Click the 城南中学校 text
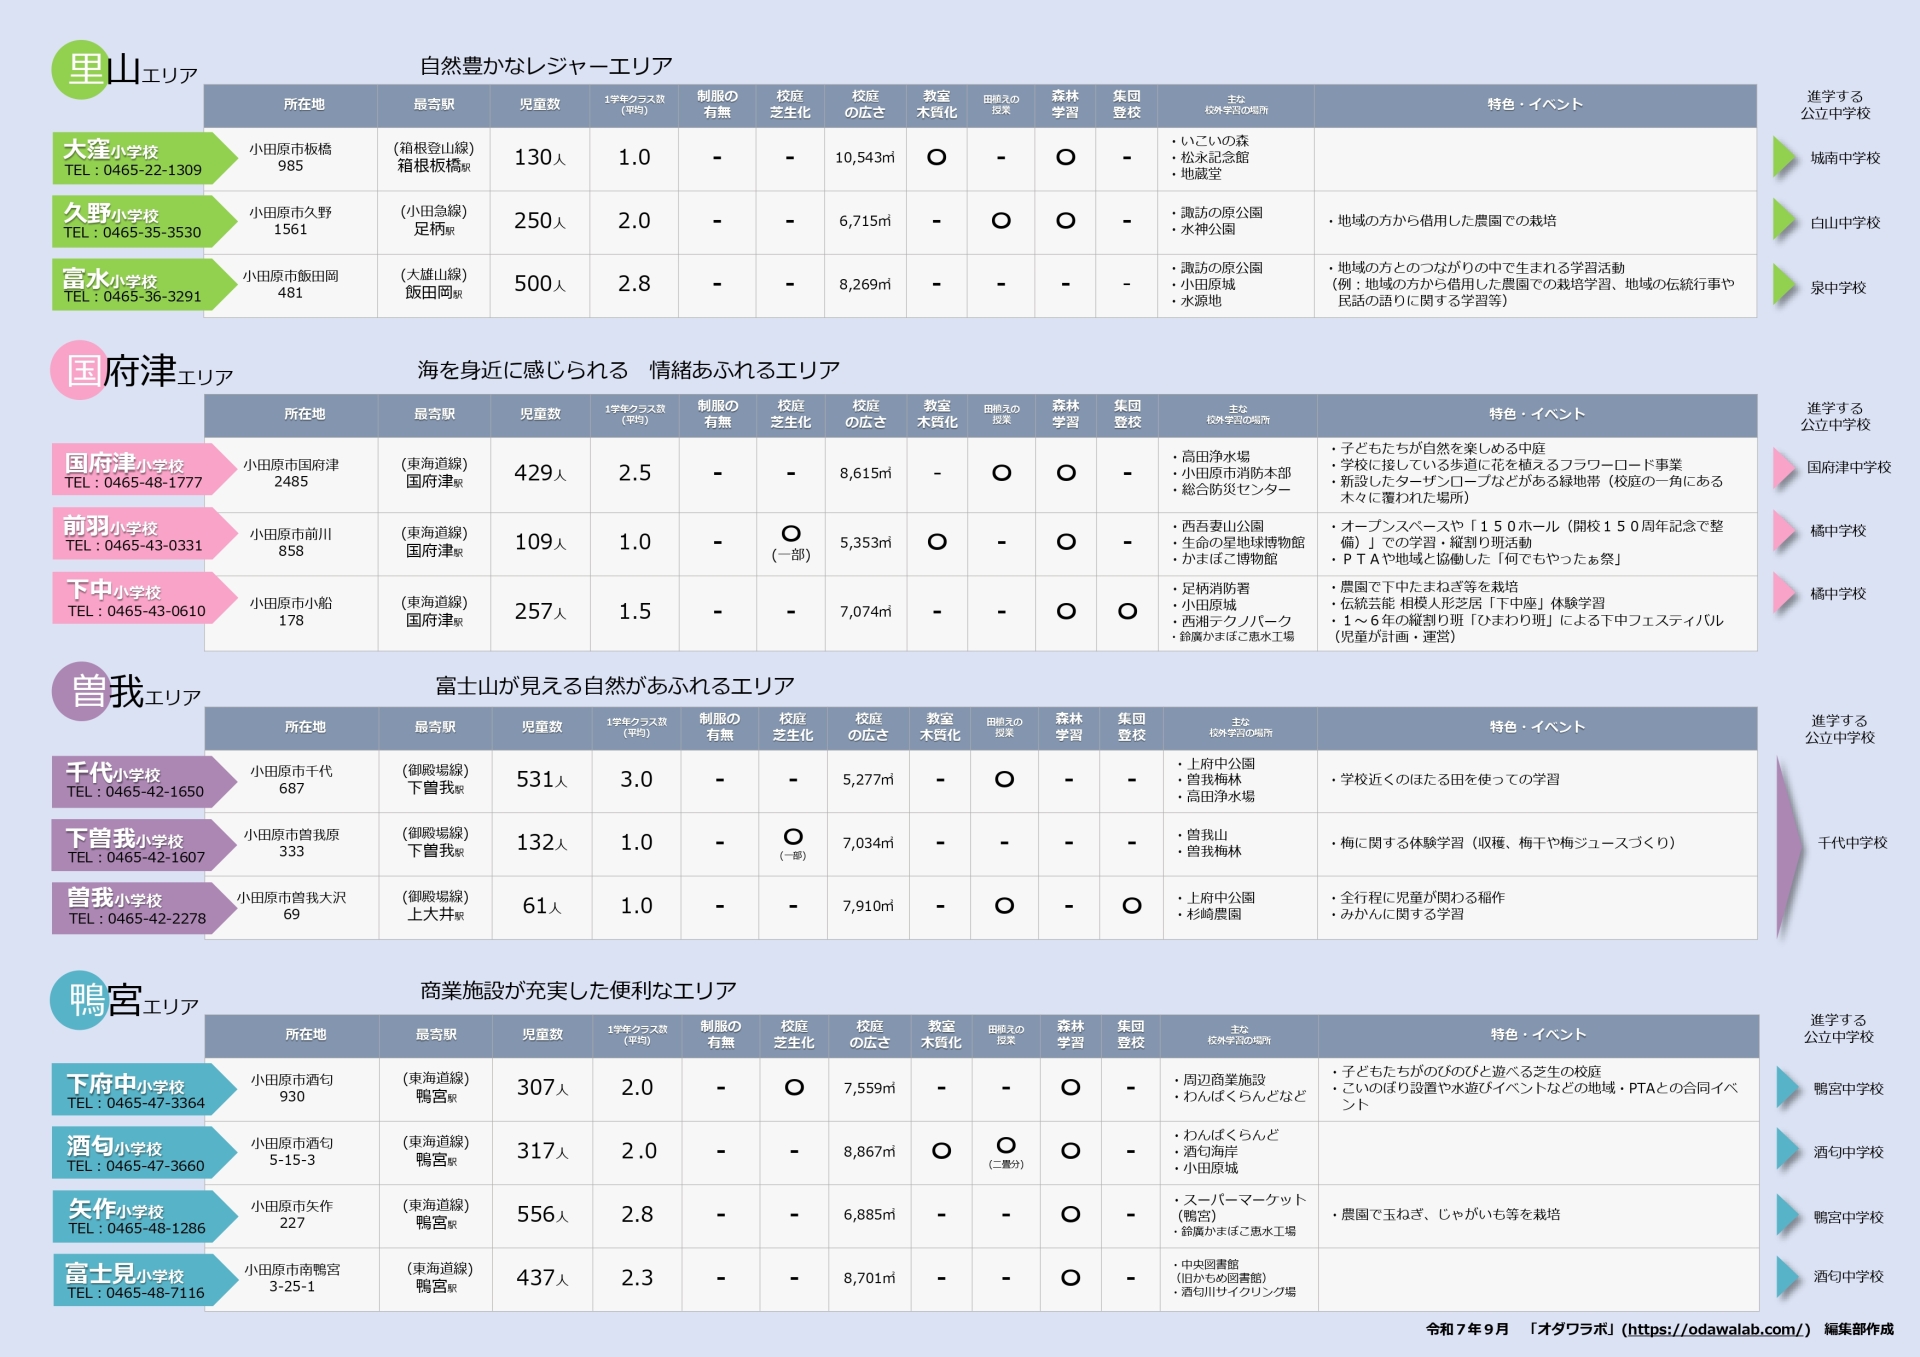 (1845, 158)
